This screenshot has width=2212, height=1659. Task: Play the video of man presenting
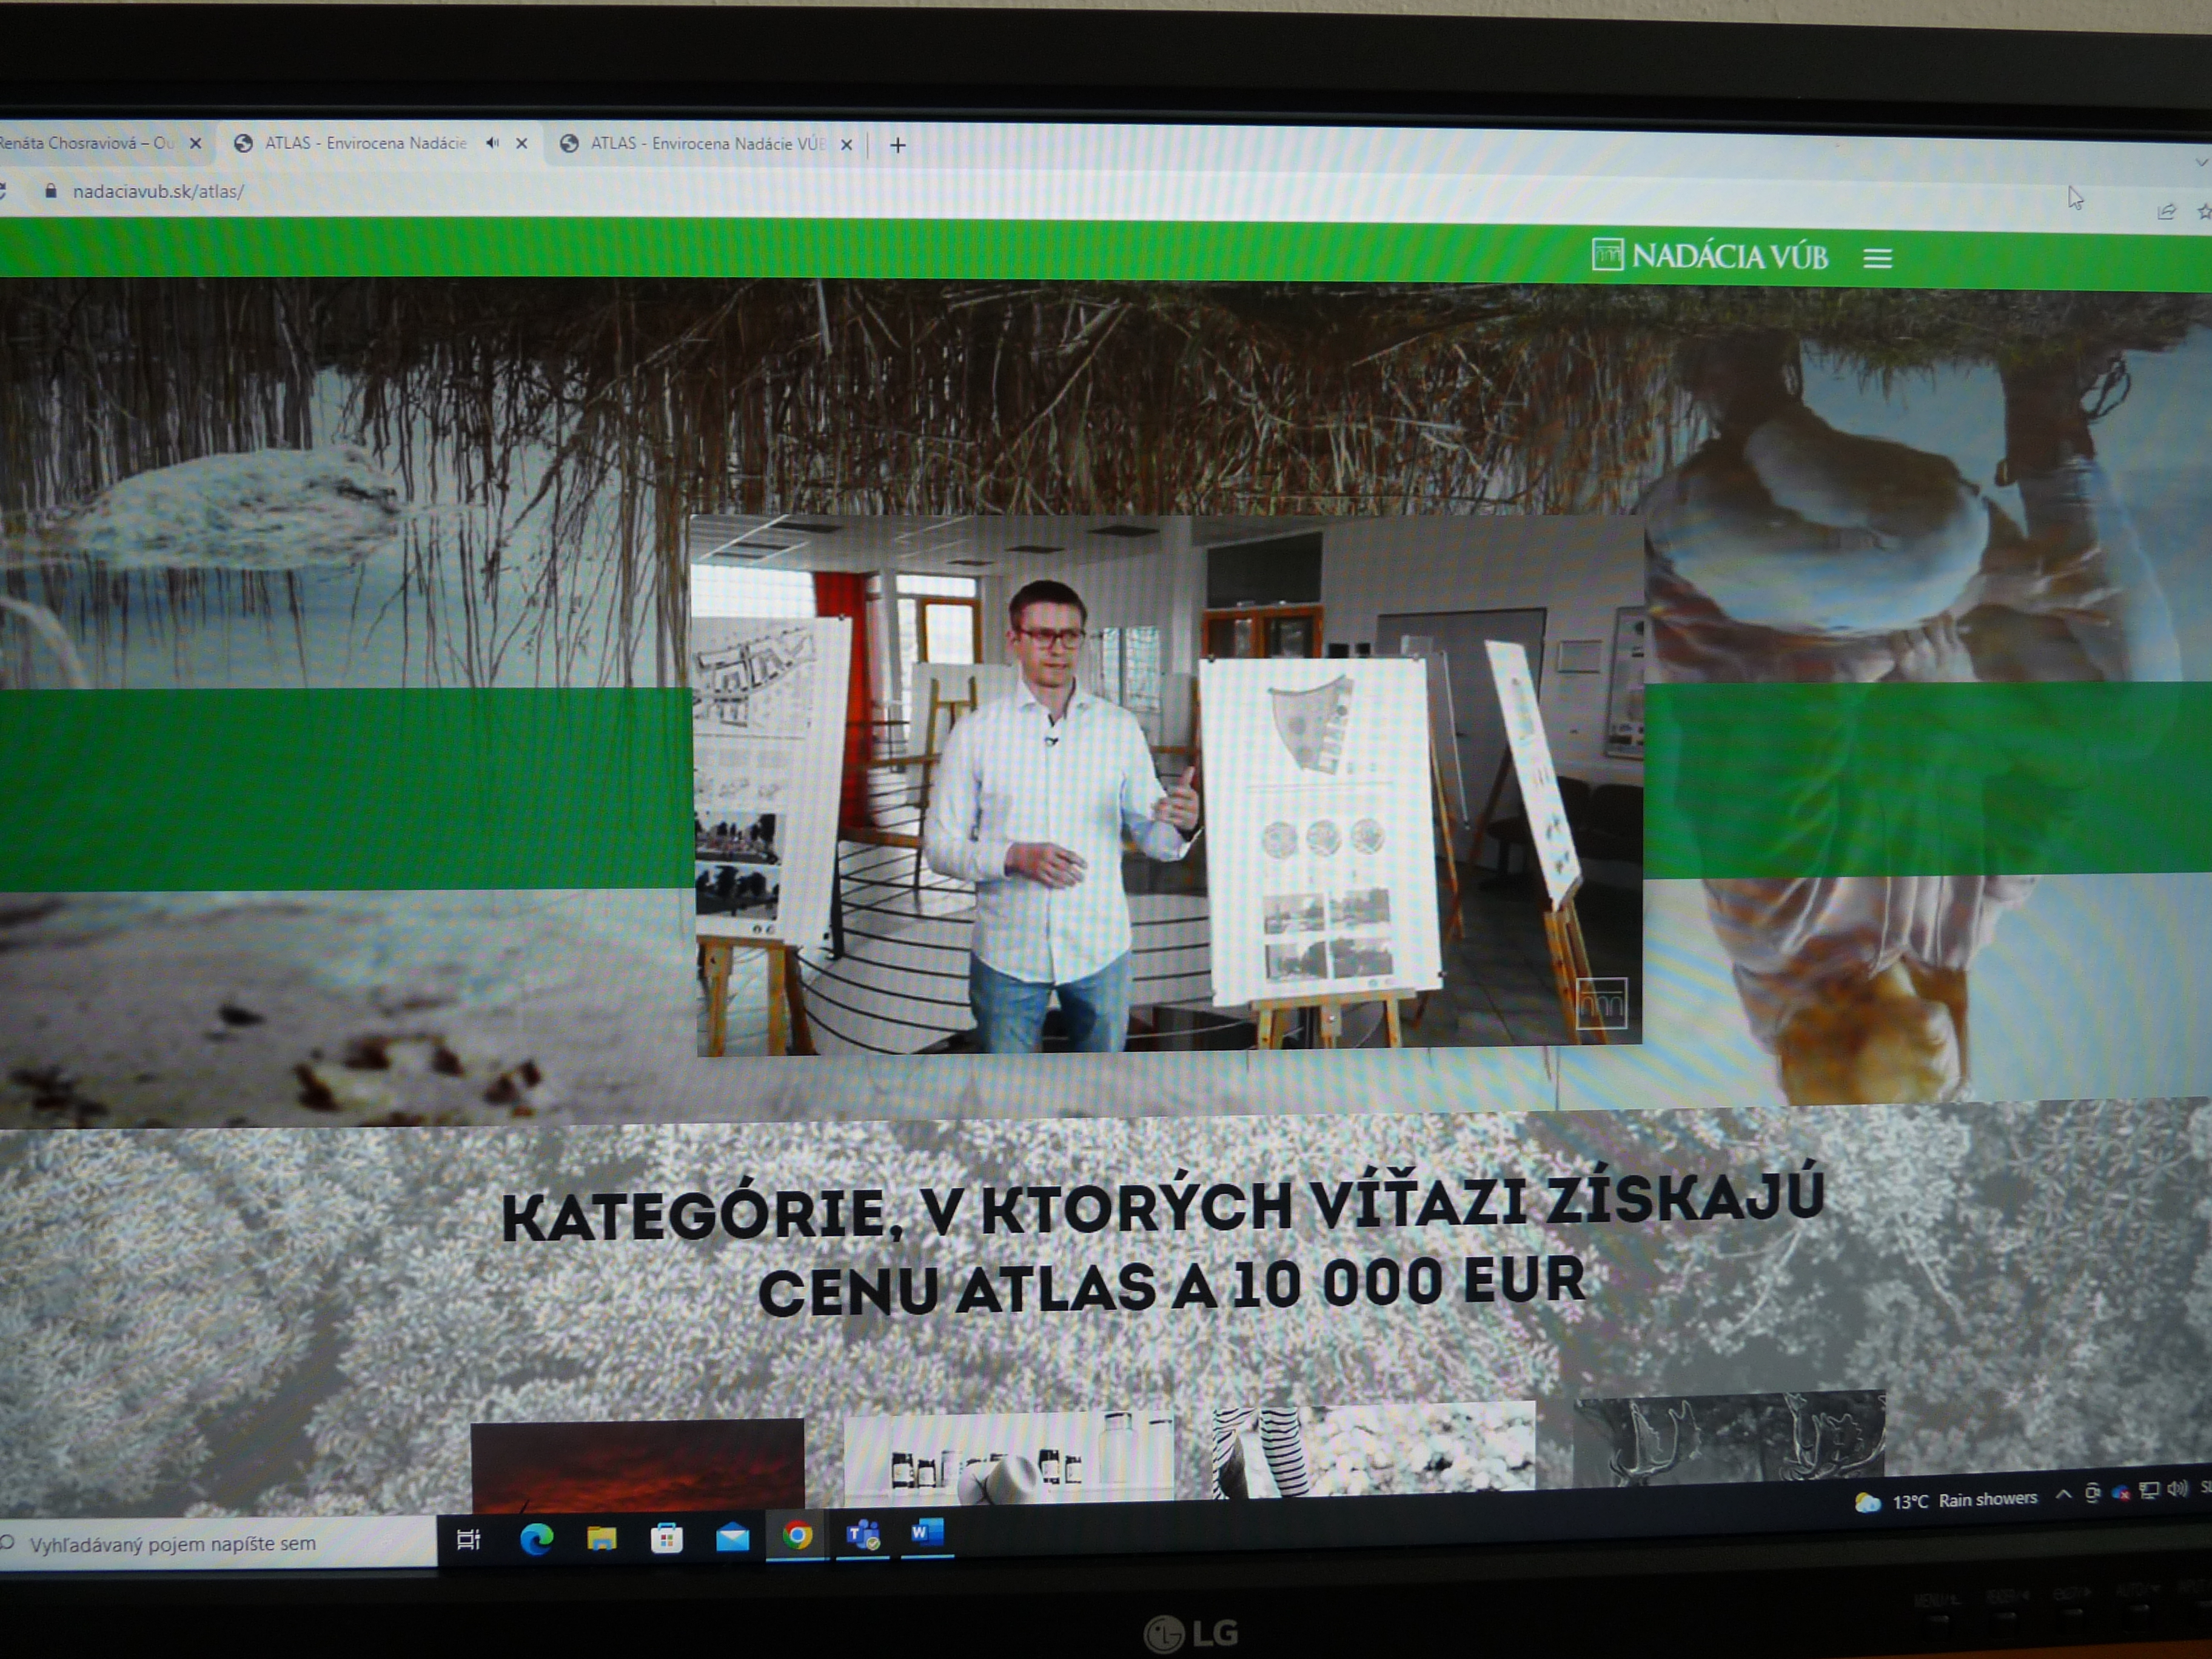[x=1167, y=785]
